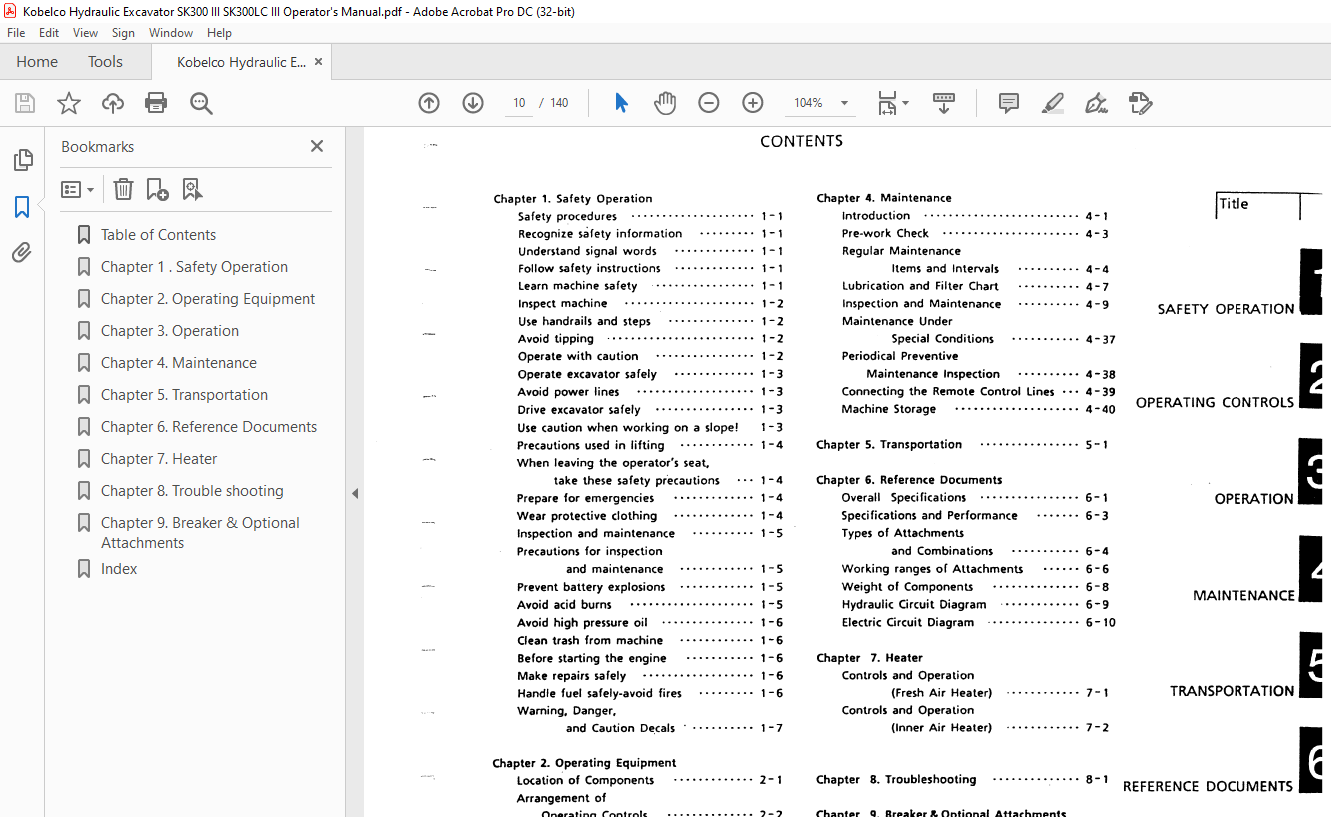This screenshot has height=817, width=1331.
Task: Jump to Chapter 9. Breaker & Optional Attachments bookmark
Action: [200, 533]
